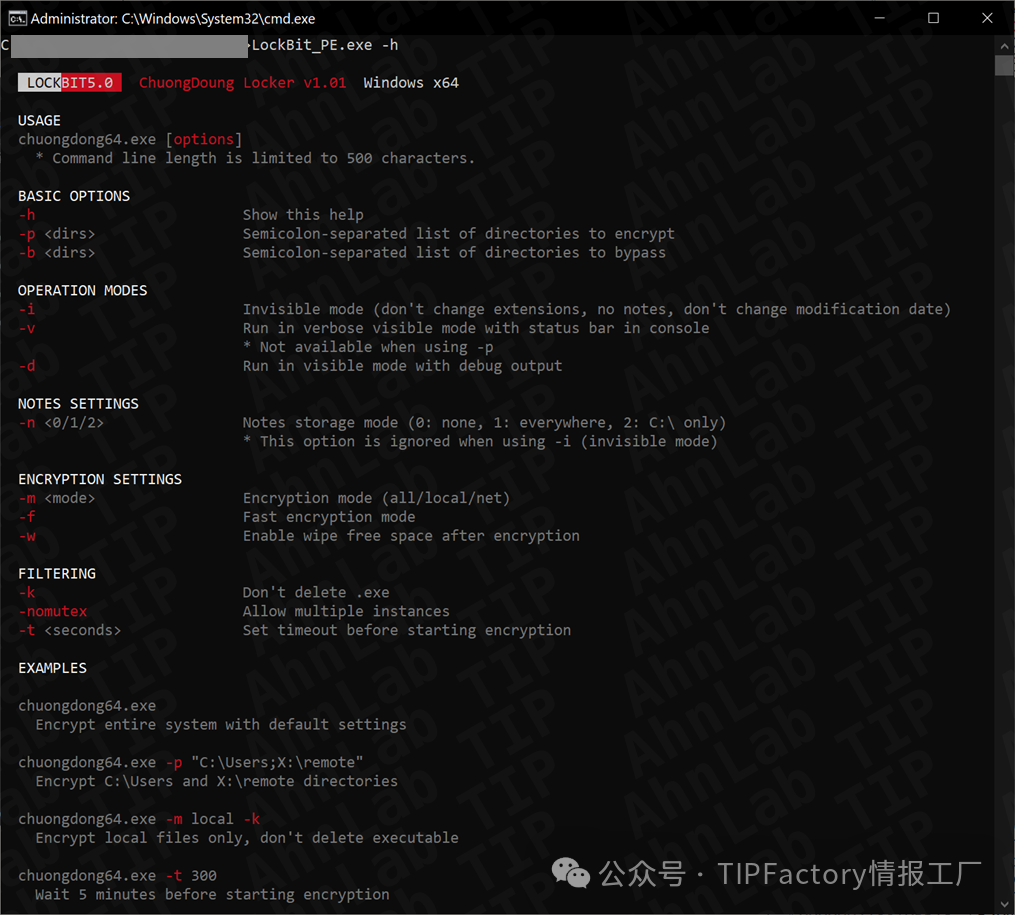
Task: Click the '"C:\Users;X:\remote"' path argument
Action: click(x=277, y=762)
